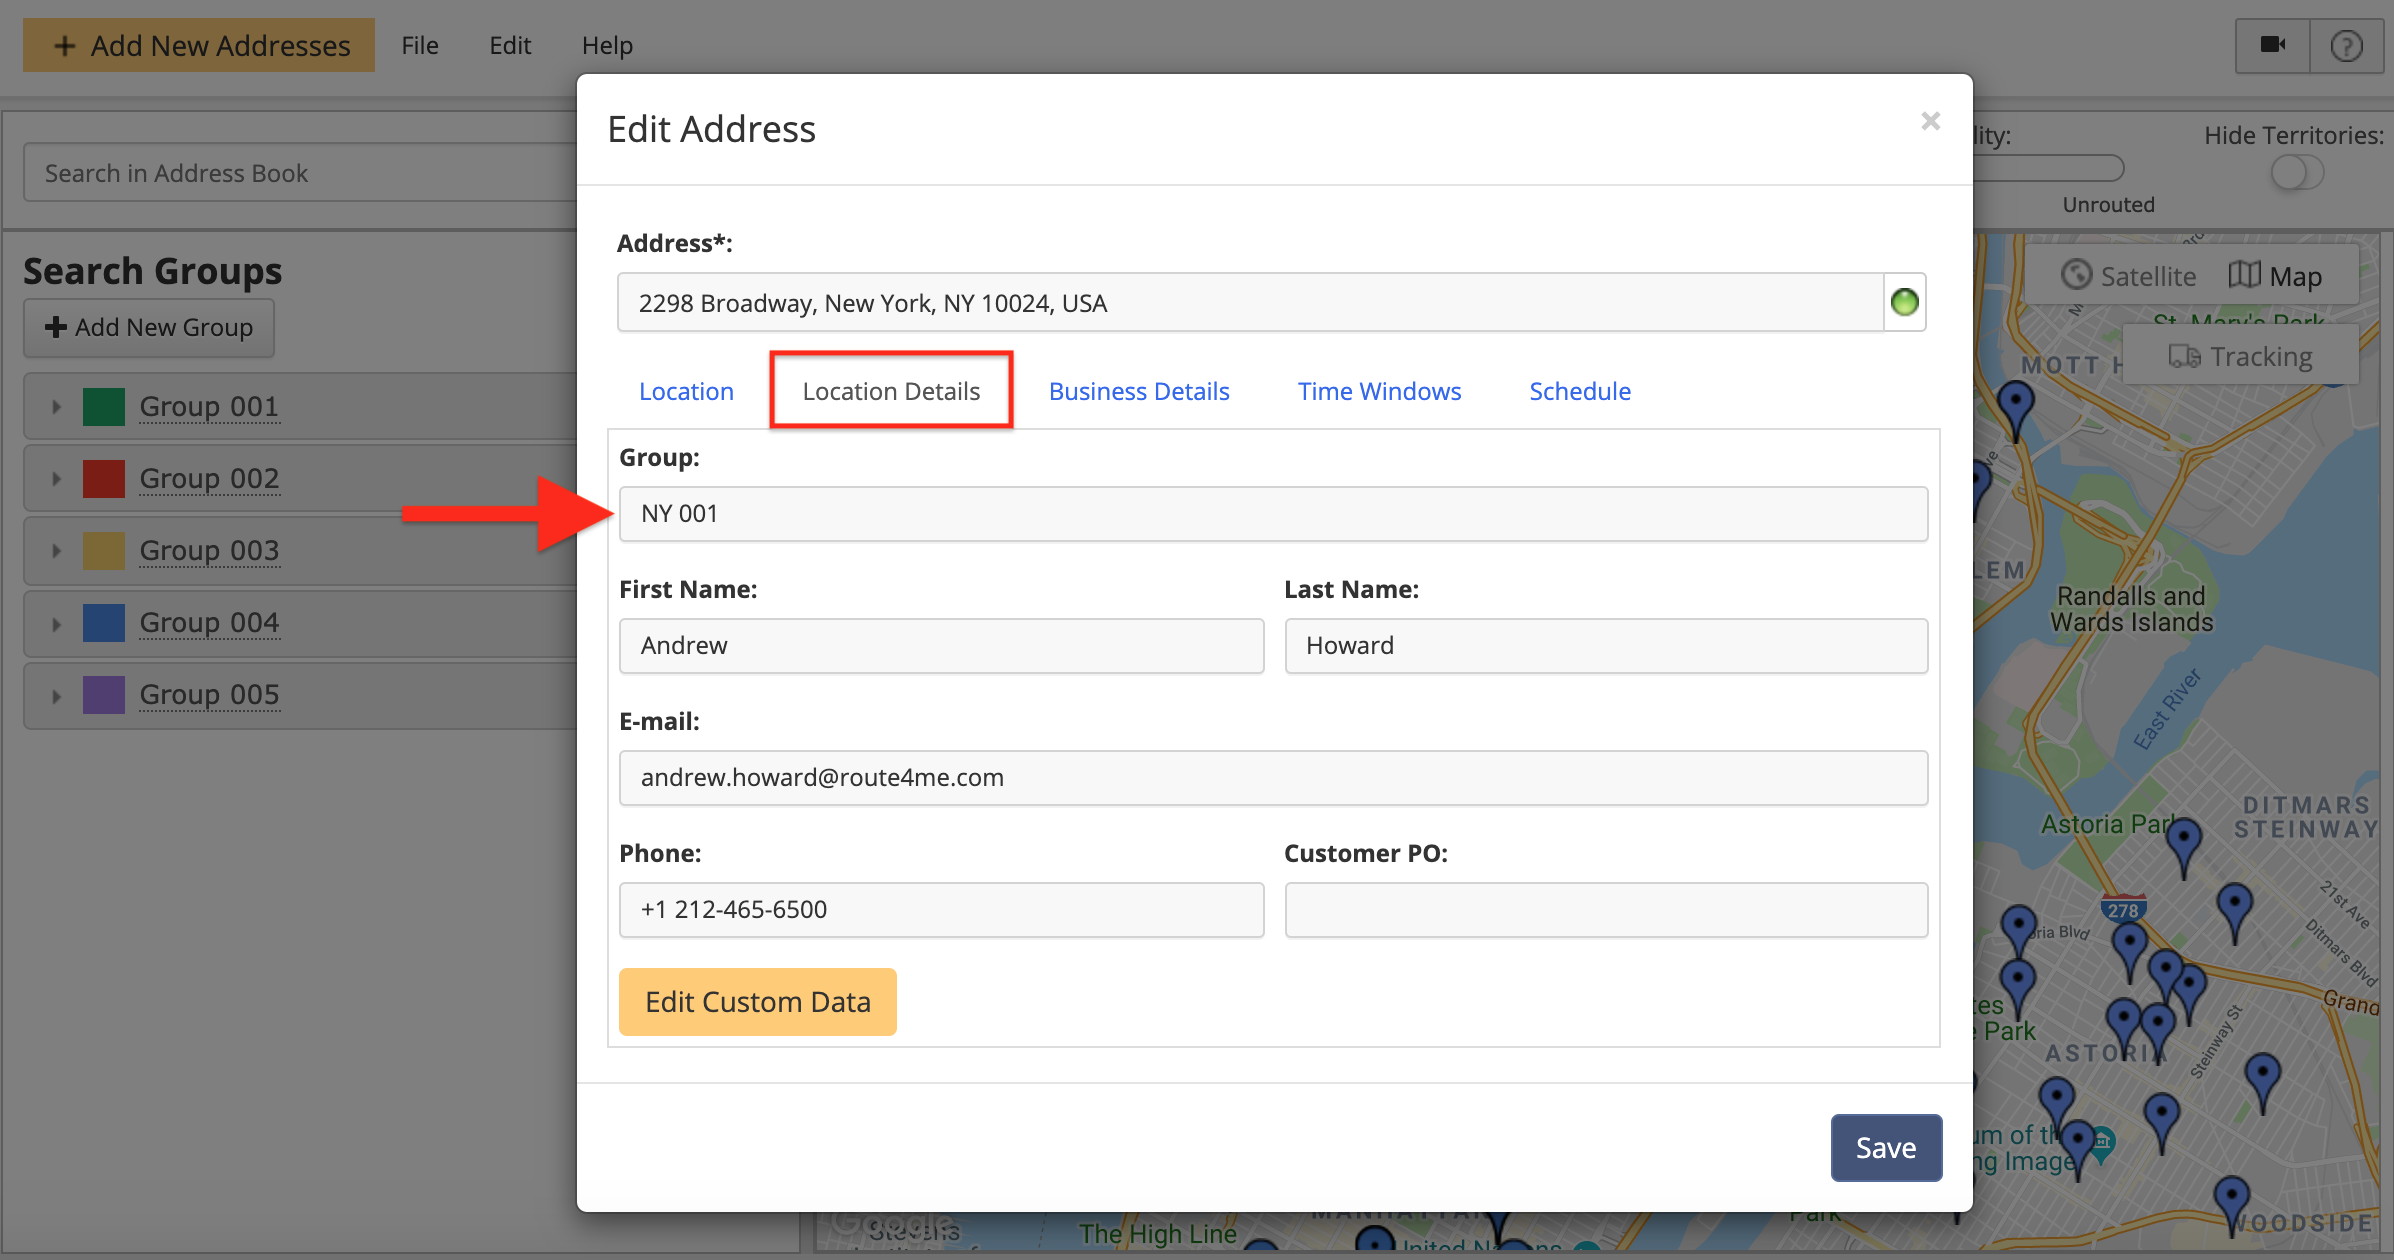Toggle the Hide Territories switch
2394x1260 pixels.
[x=2296, y=173]
